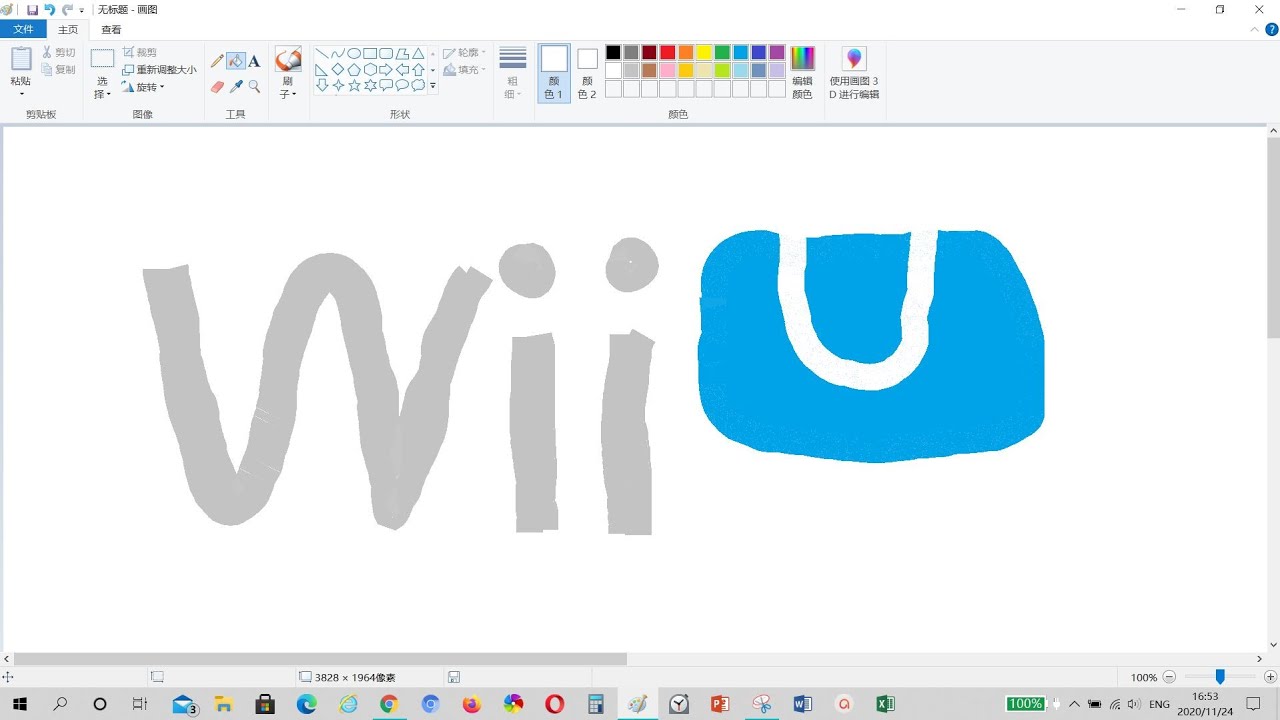Open Calculator from the taskbar

(596, 704)
